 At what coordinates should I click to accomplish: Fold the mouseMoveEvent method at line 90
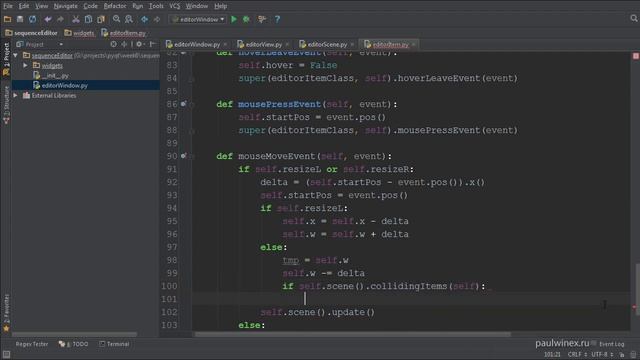click(191, 156)
